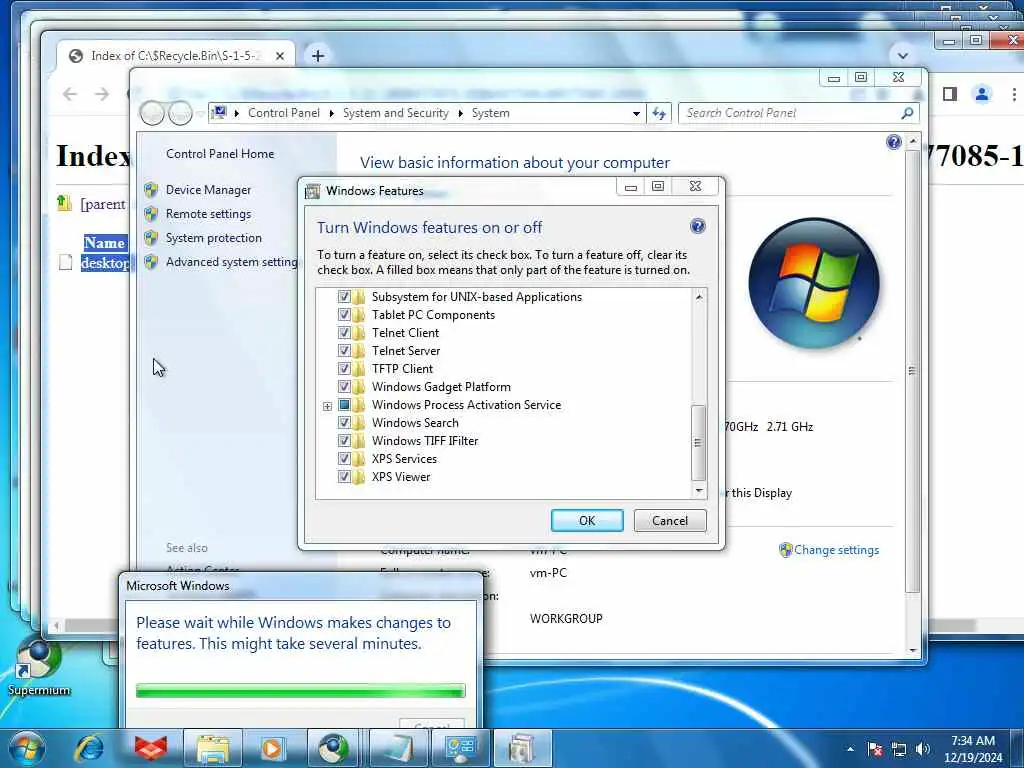Switch to Control Panel taskbar icon
Screen dimensions: 1024x768
tap(460, 748)
